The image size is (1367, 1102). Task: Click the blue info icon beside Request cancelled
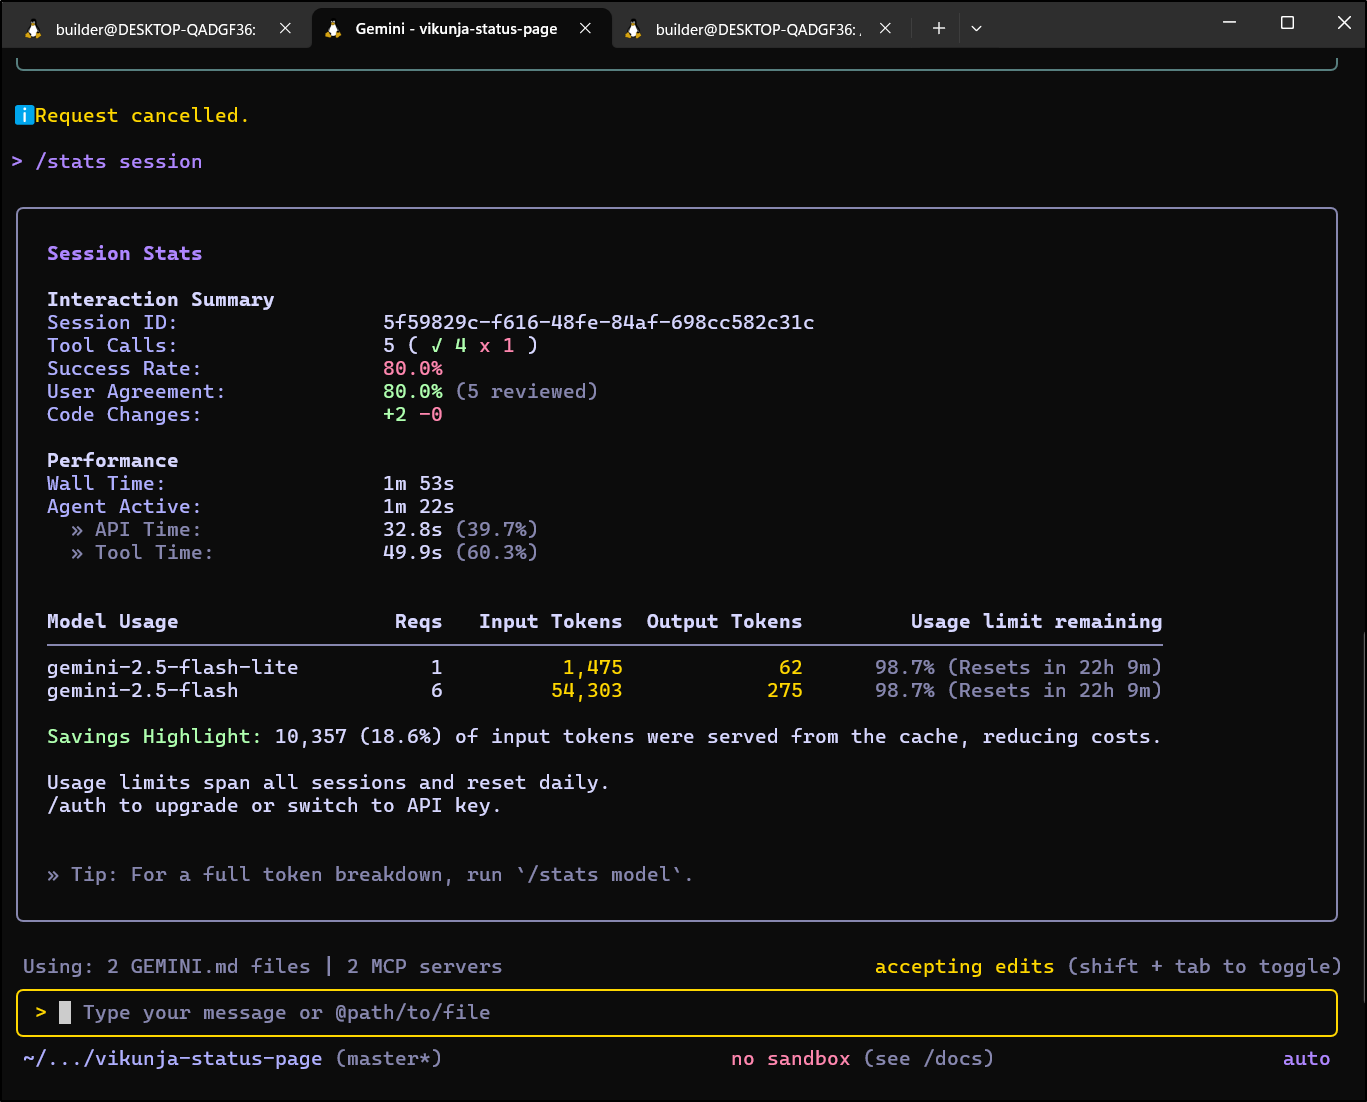(25, 116)
